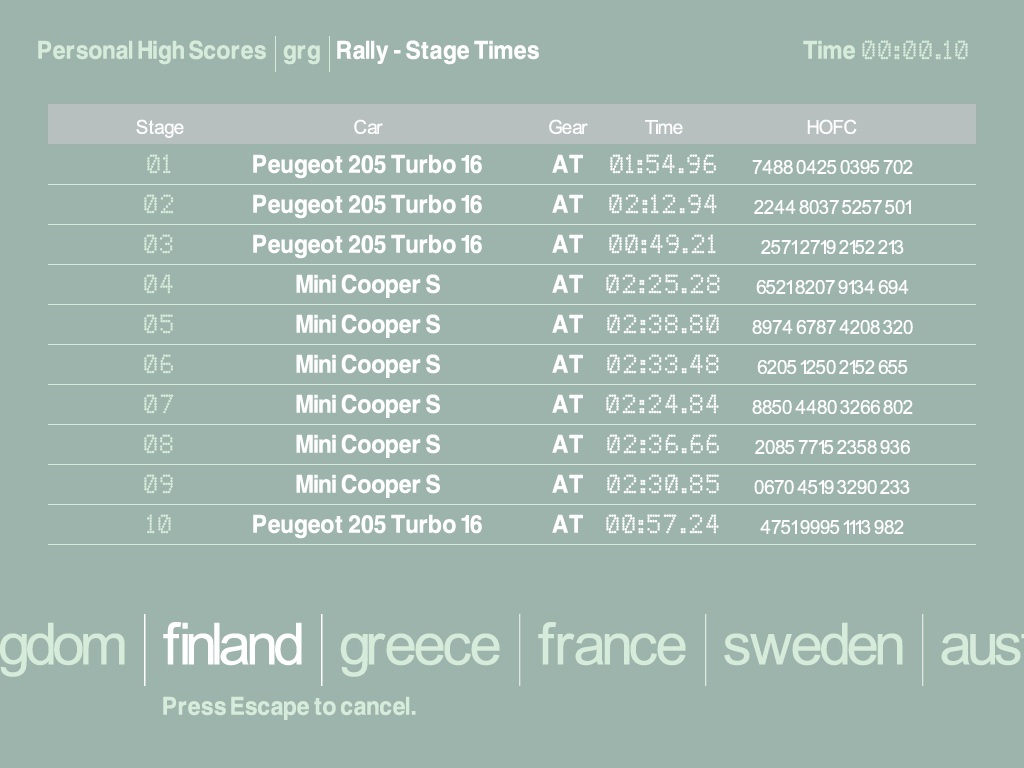Screen dimensions: 1024x768
Task: Click the HOFC code for stage 05
Action: 832,327
